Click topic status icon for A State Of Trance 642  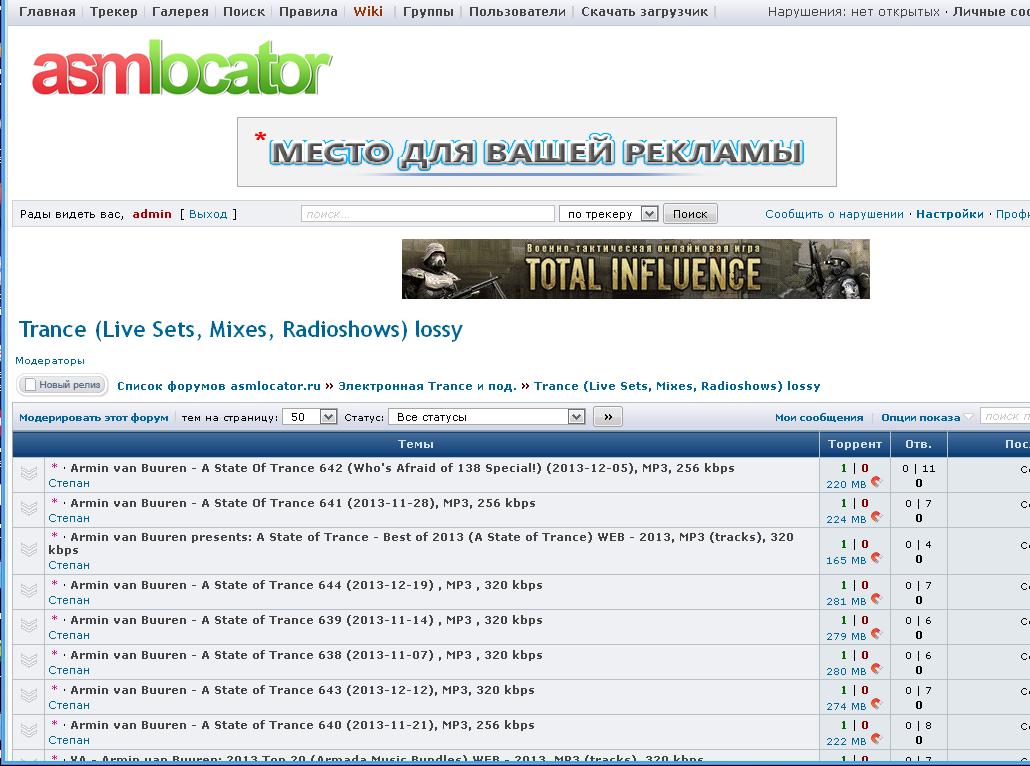coord(29,475)
